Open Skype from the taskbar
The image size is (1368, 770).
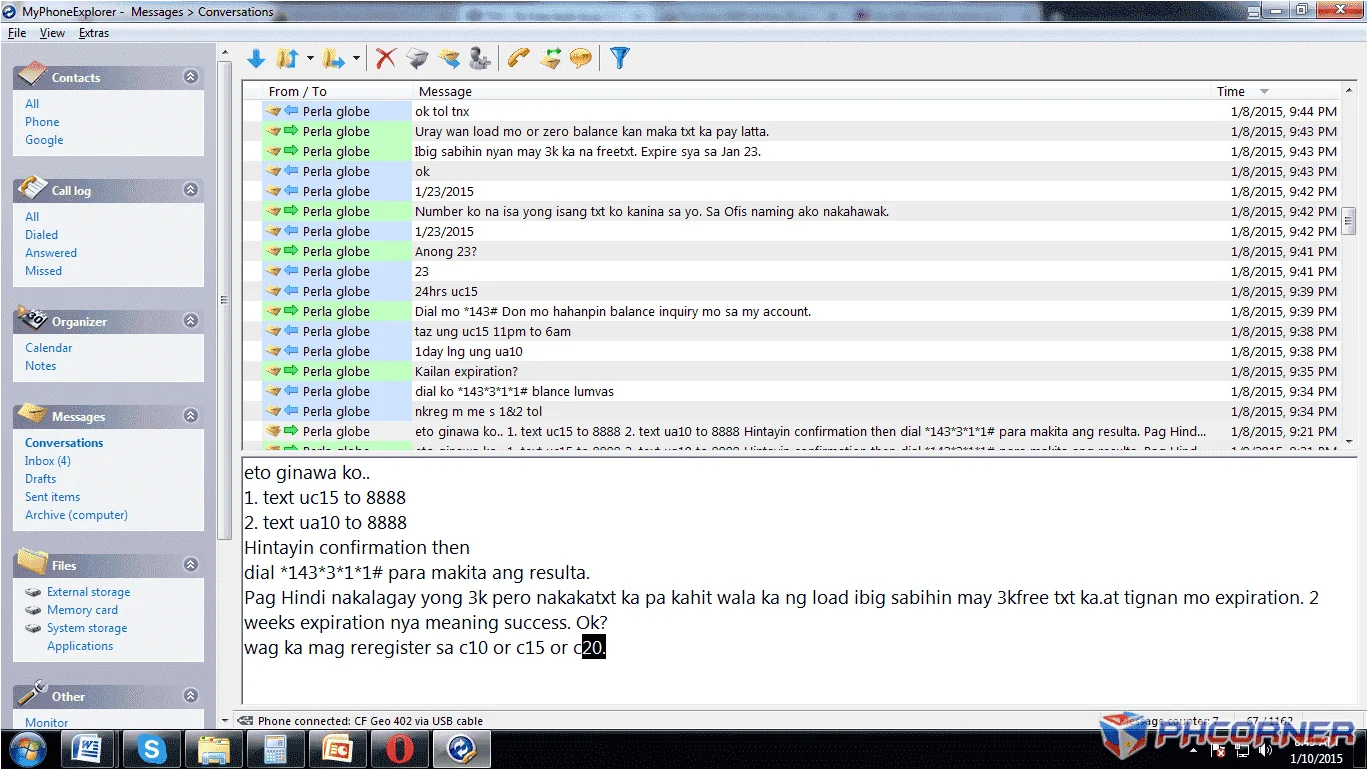[153, 749]
